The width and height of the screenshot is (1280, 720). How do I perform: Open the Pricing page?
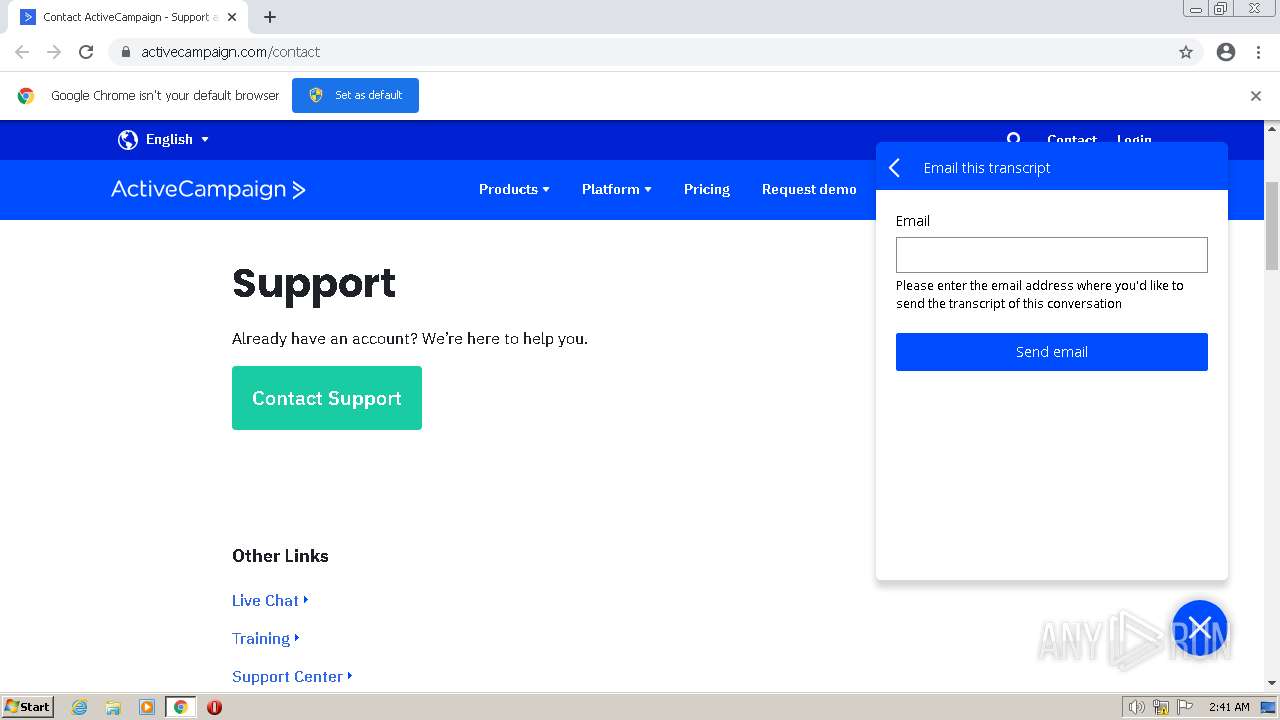[x=707, y=189]
